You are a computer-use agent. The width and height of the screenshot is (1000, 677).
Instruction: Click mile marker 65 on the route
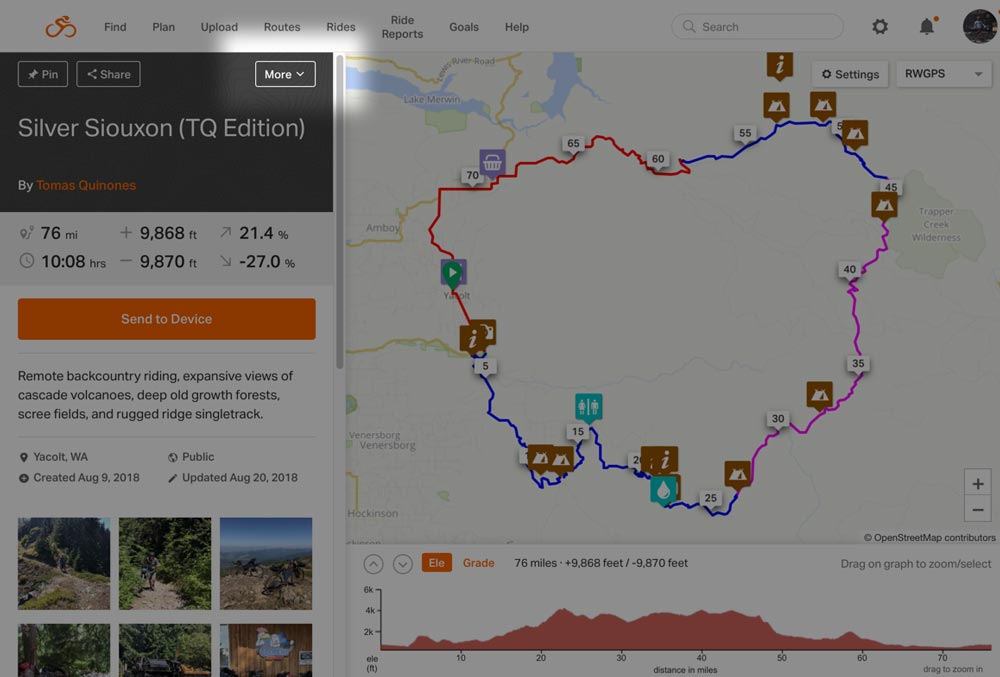[x=573, y=144]
